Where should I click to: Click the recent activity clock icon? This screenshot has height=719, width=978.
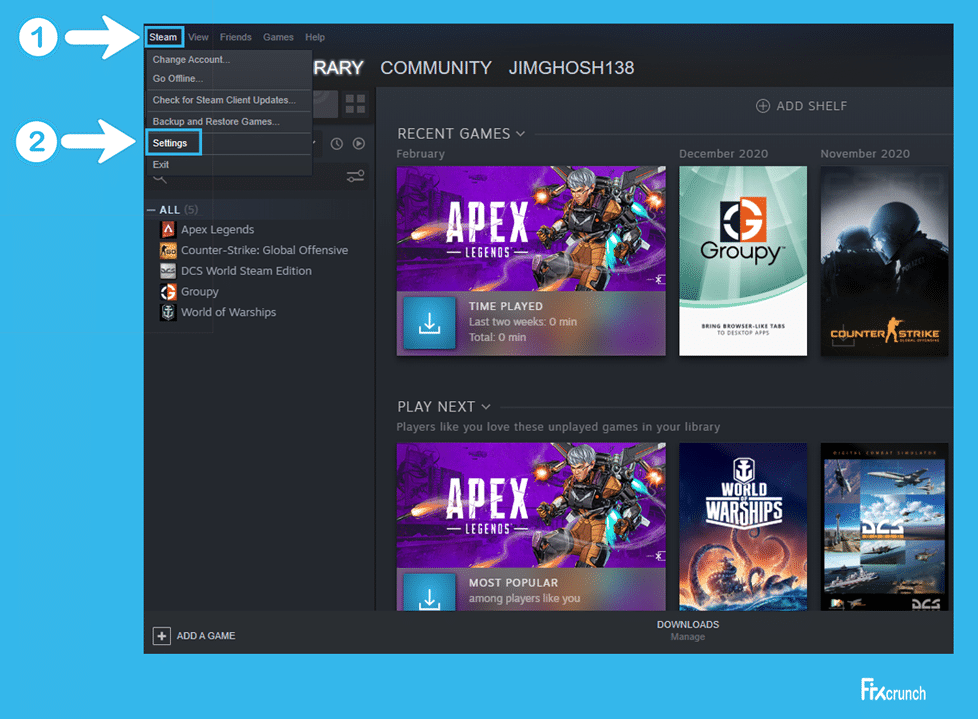(337, 144)
